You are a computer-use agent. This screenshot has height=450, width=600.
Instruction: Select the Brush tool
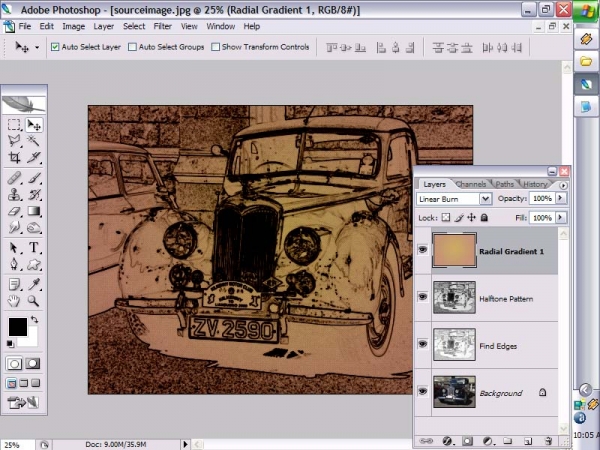click(34, 178)
